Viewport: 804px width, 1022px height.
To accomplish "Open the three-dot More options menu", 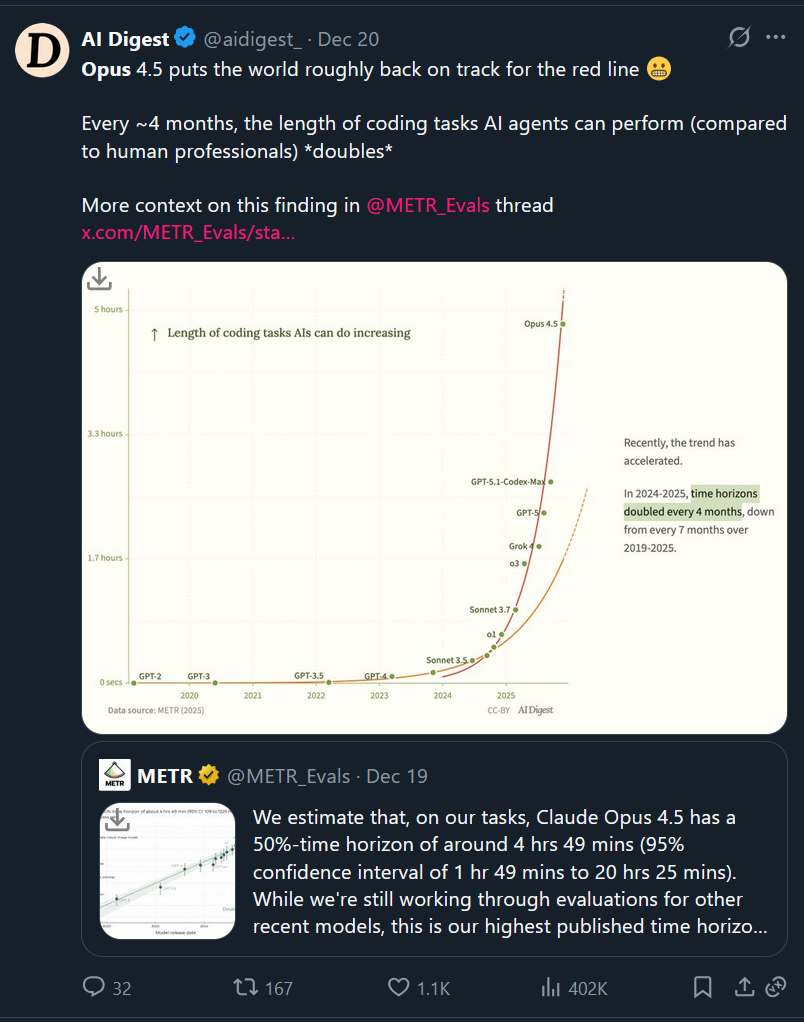I will (x=775, y=38).
